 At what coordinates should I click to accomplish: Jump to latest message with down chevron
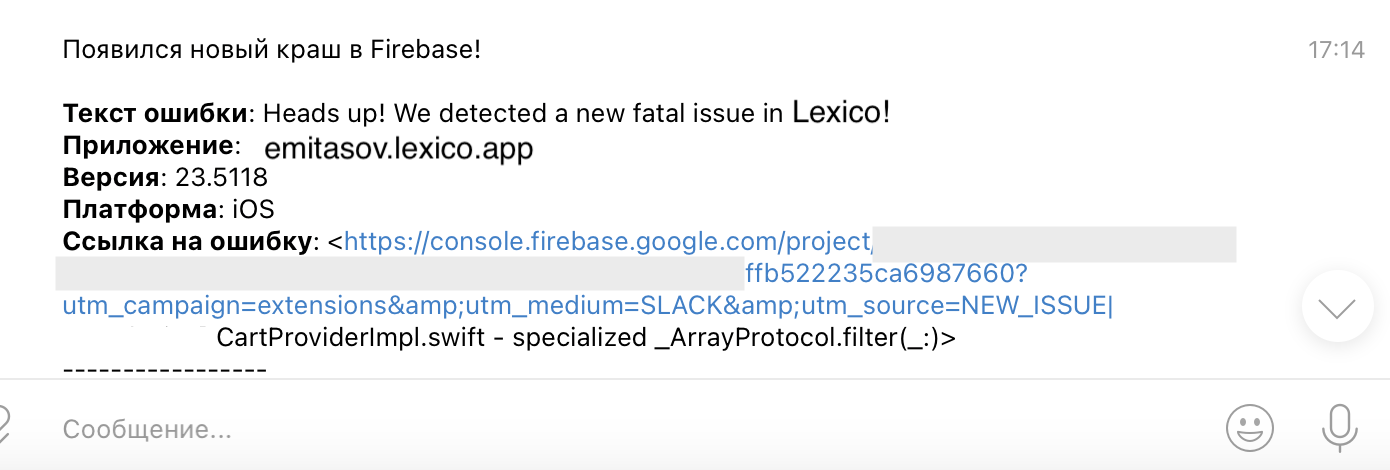pyautogui.click(x=1337, y=307)
